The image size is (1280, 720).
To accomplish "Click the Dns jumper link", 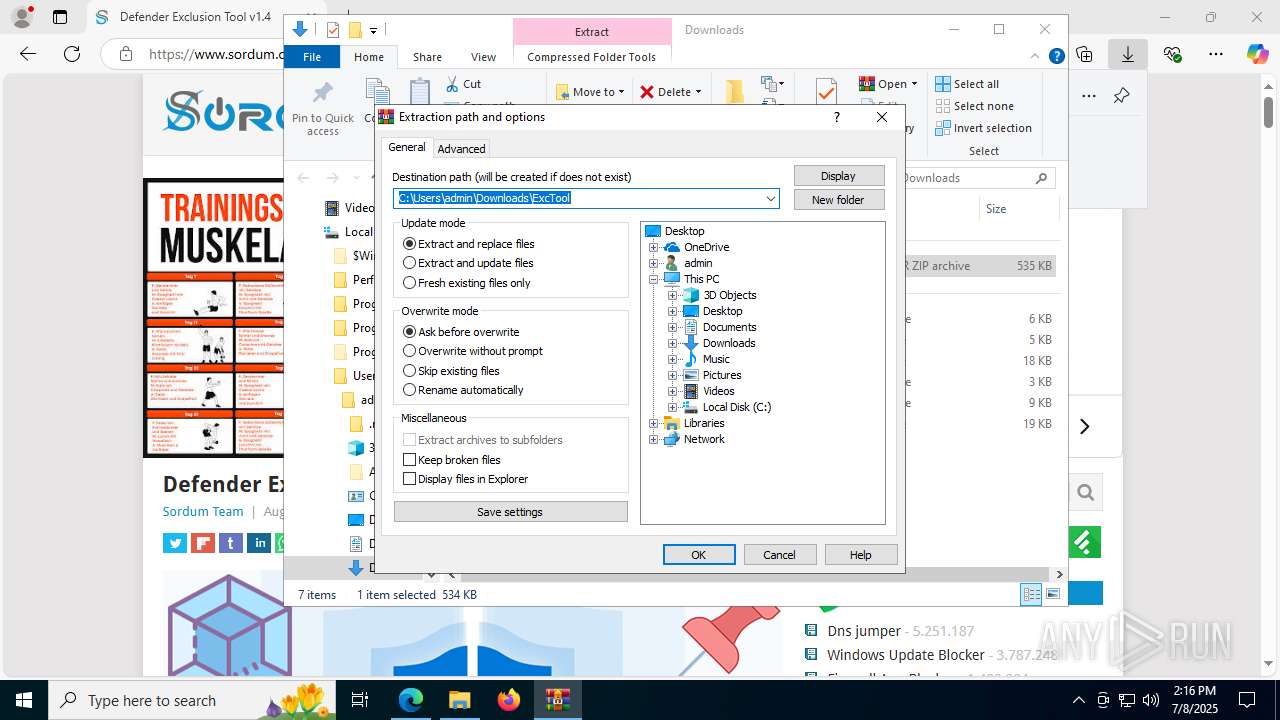I will click(x=864, y=631).
